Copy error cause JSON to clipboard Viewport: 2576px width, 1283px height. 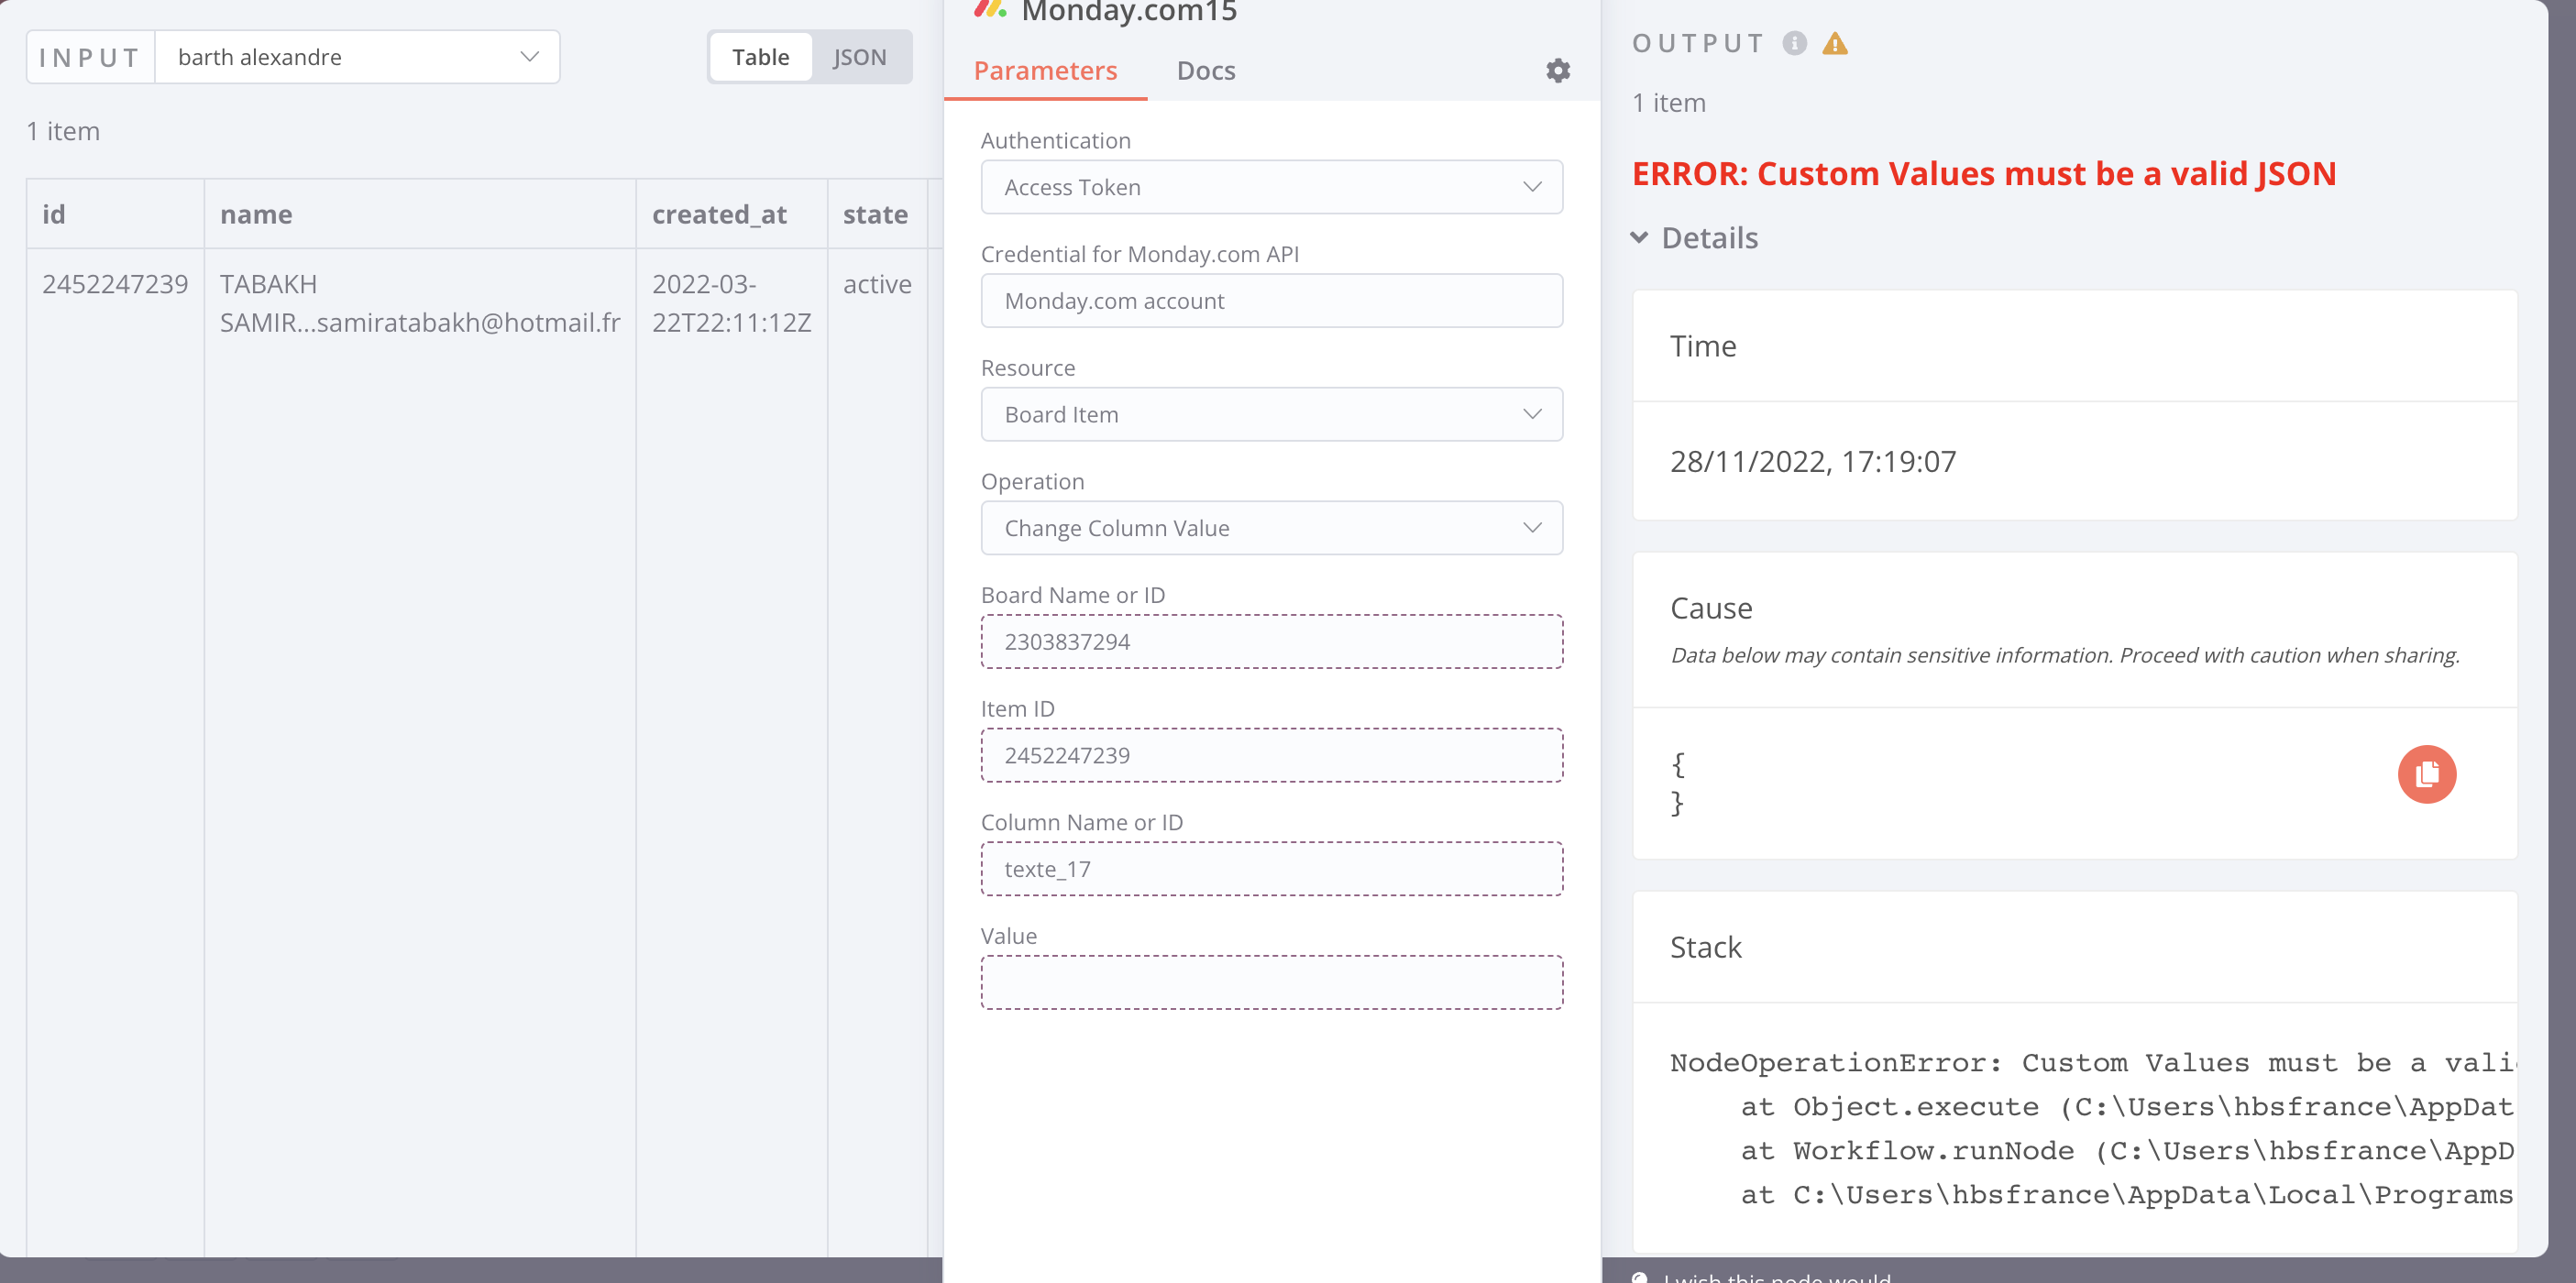[x=2426, y=774]
